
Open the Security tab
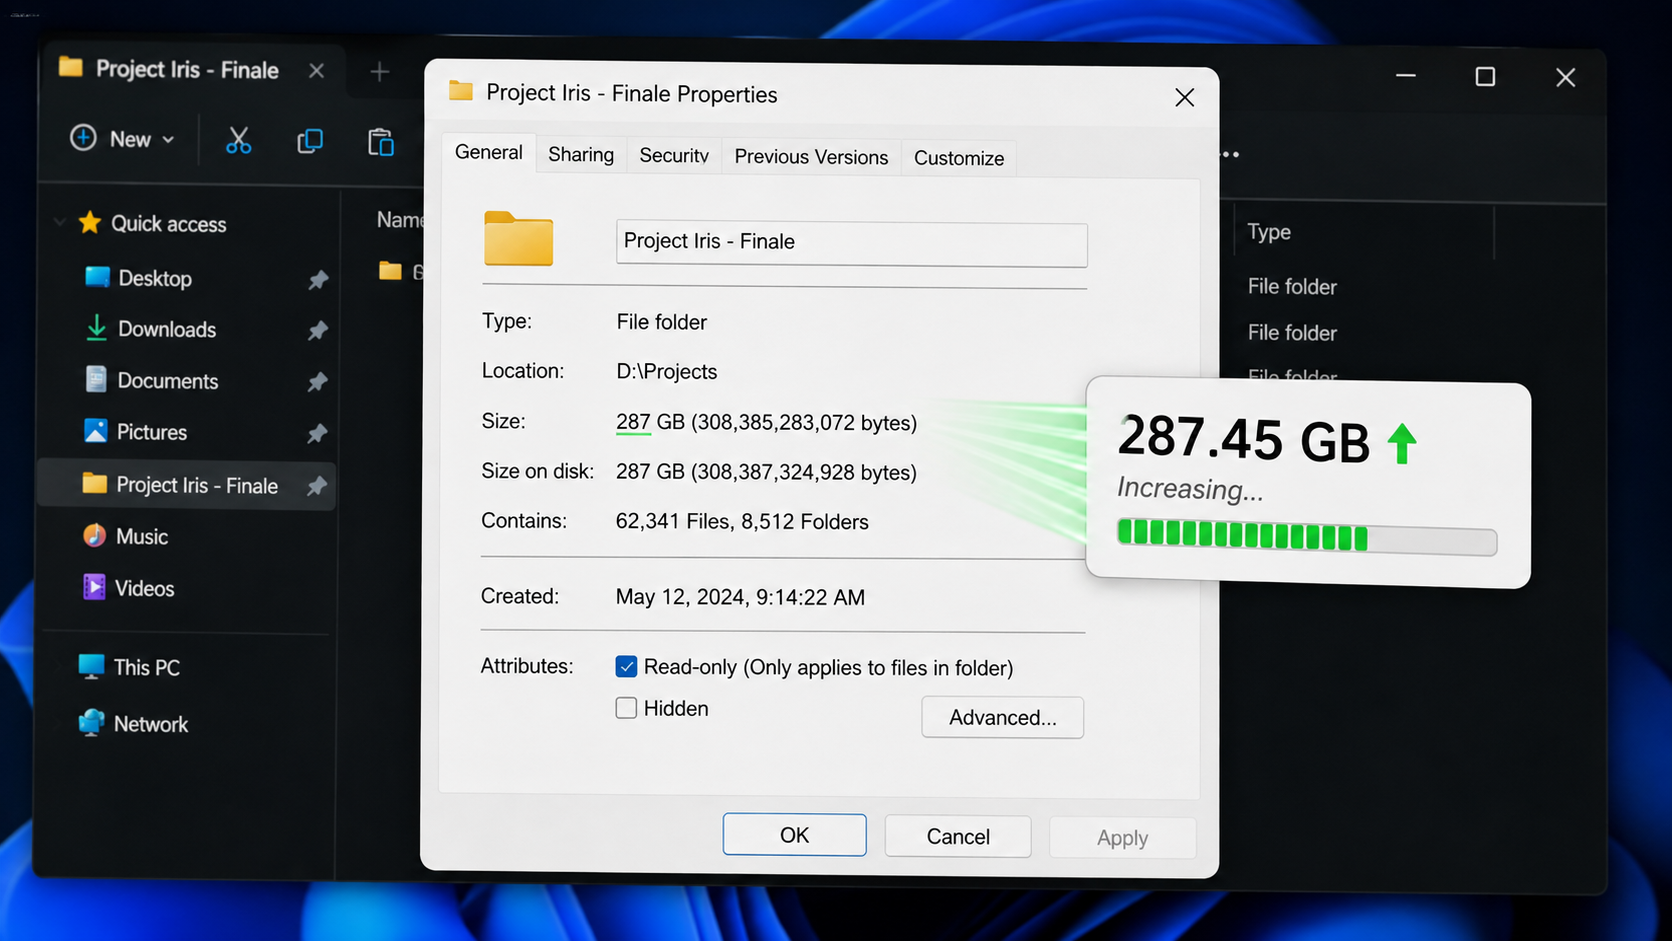[x=674, y=156]
